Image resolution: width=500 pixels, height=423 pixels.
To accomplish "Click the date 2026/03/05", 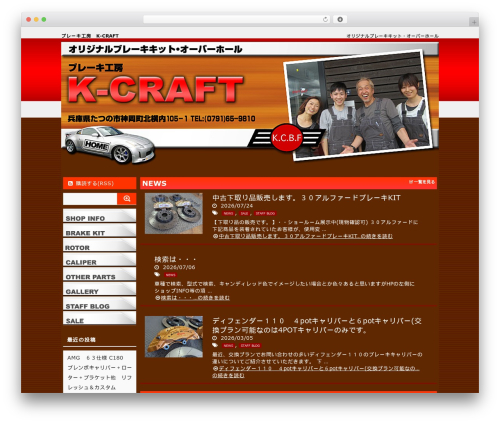I will pyautogui.click(x=237, y=338).
